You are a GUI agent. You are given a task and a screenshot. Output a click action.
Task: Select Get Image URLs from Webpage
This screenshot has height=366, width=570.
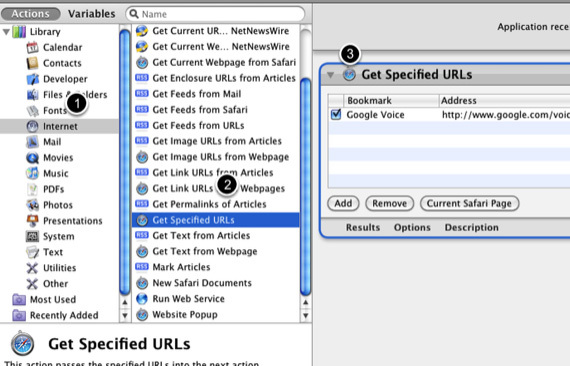(x=216, y=157)
